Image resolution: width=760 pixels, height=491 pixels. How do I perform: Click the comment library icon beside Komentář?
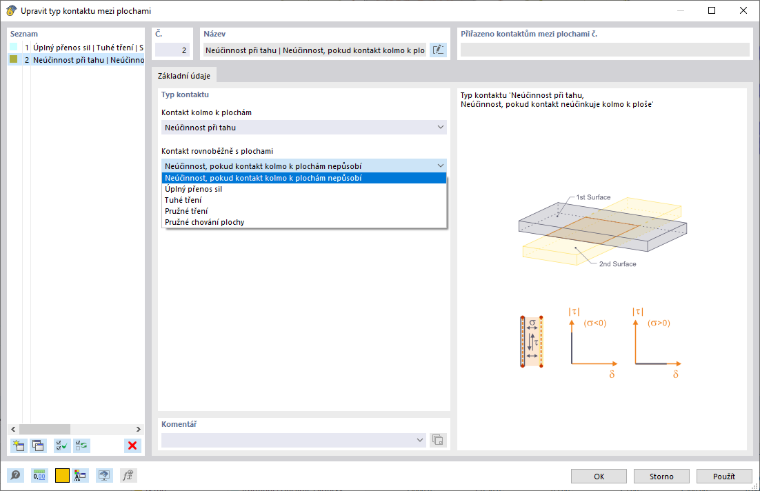(438, 440)
